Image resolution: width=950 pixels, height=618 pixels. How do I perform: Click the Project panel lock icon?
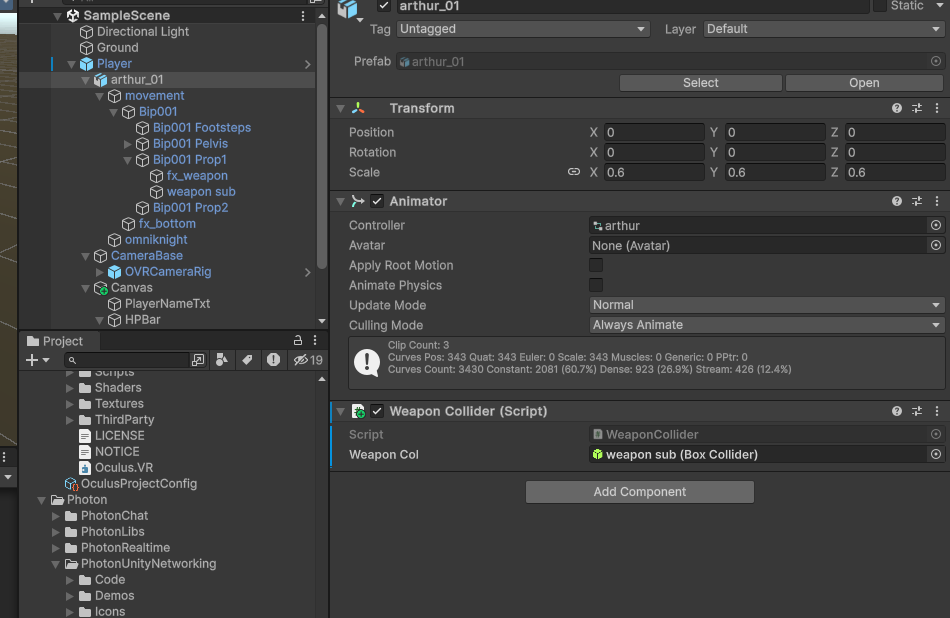(x=297, y=341)
